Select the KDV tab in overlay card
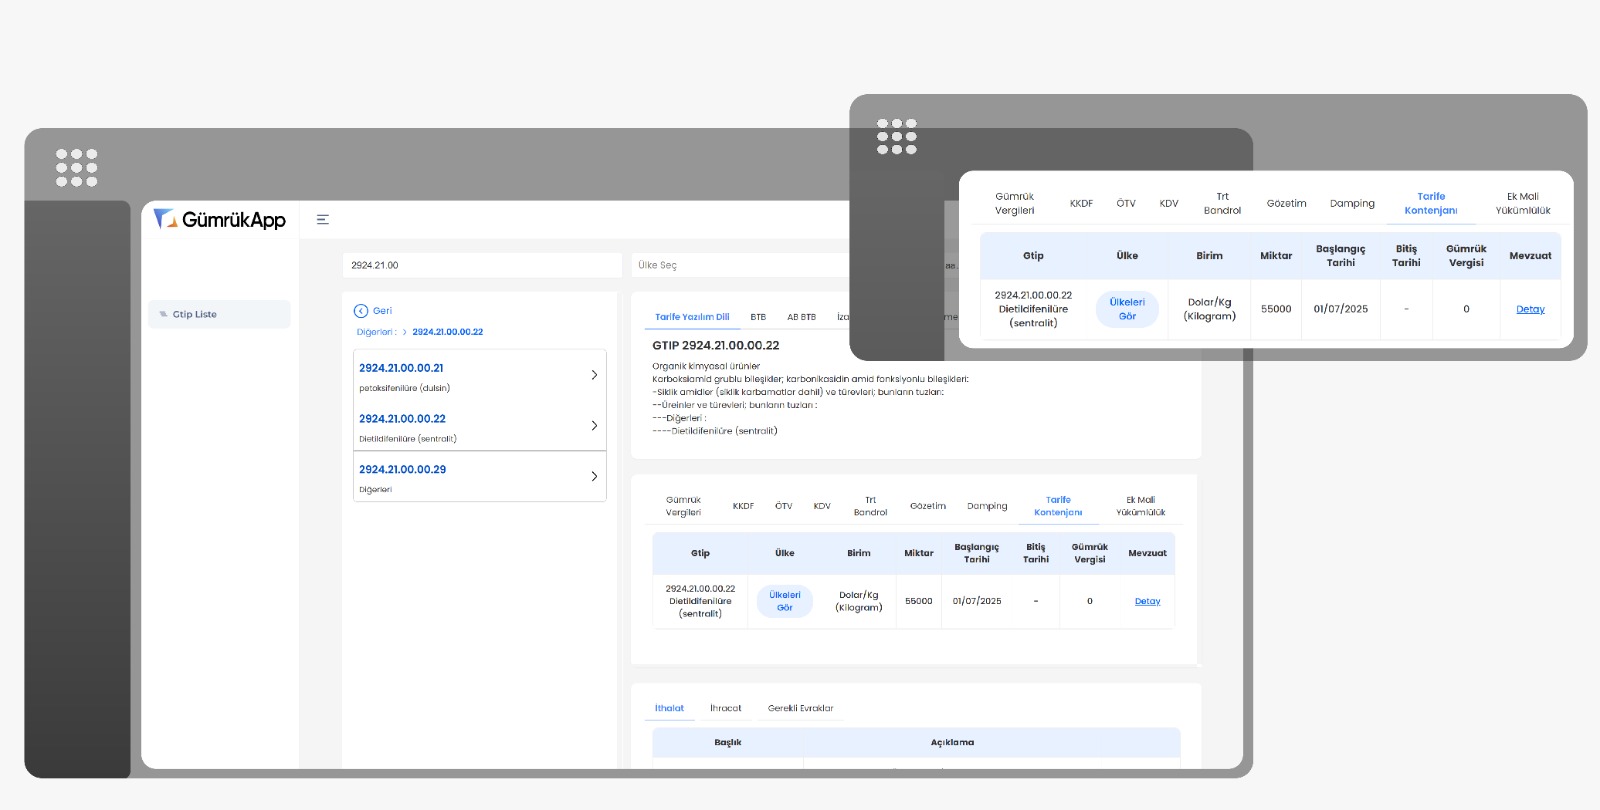This screenshot has height=810, width=1600. tap(1169, 203)
